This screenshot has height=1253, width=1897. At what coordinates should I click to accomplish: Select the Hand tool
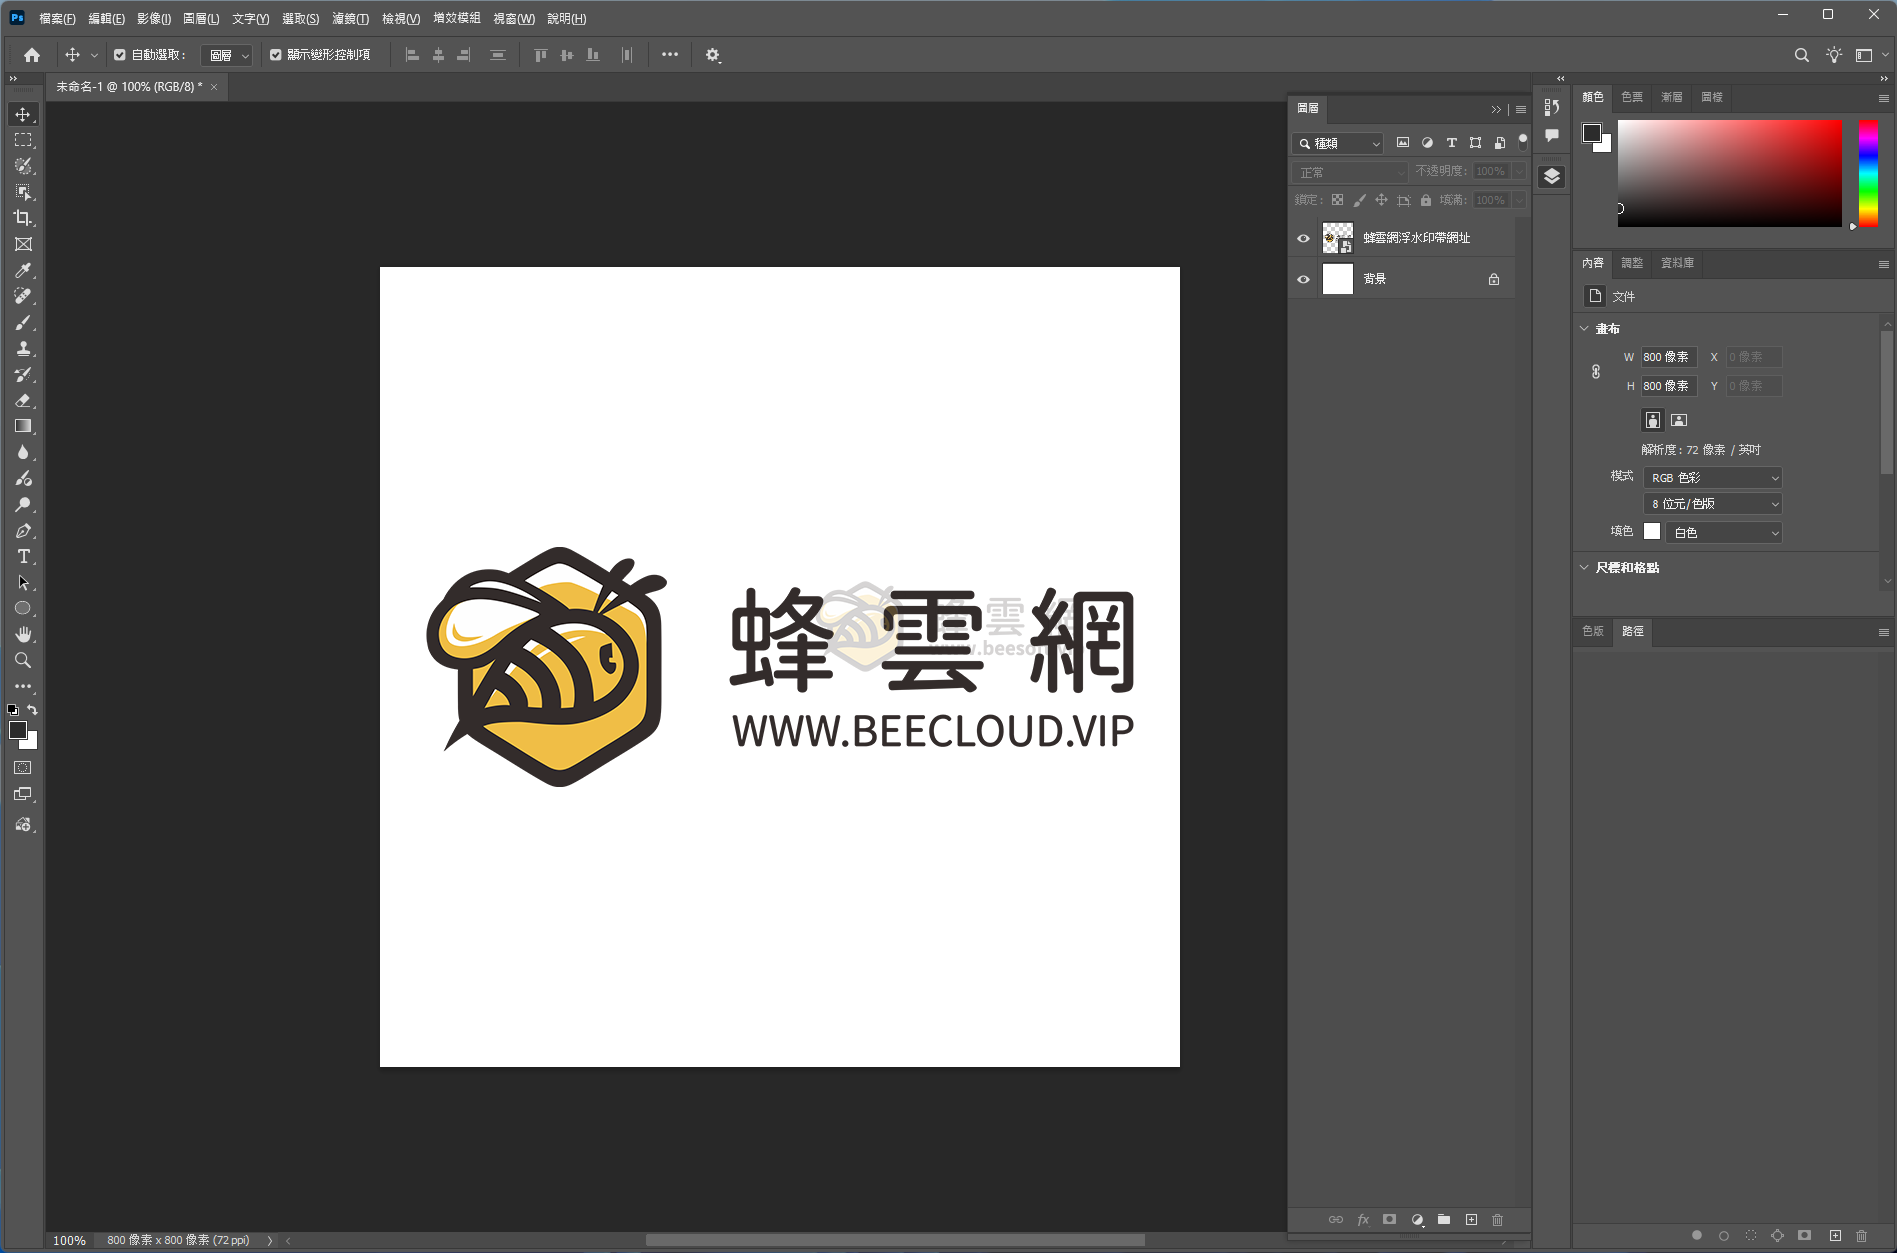(23, 634)
